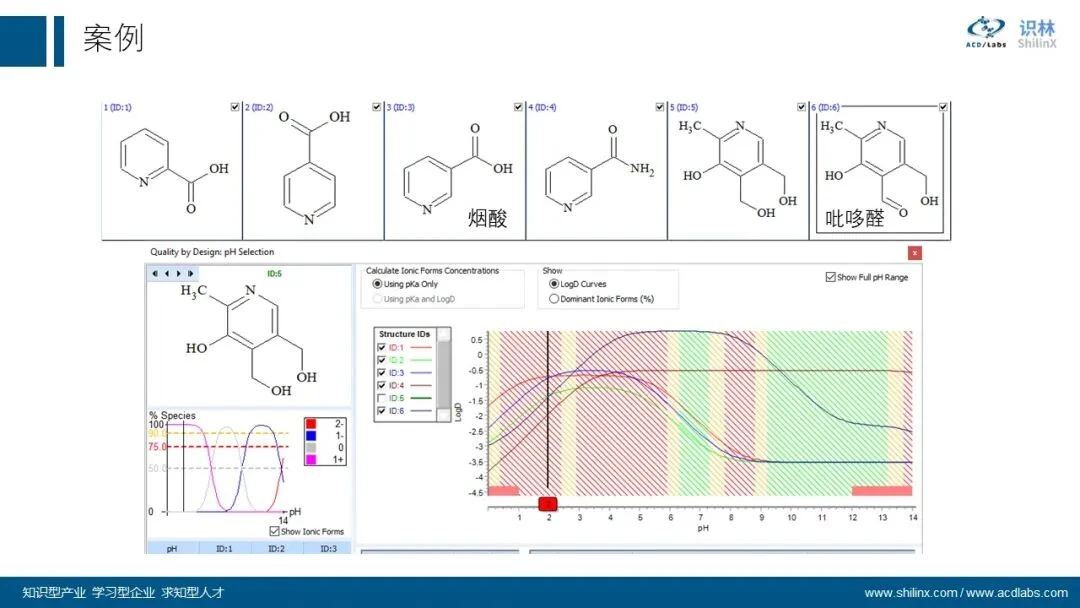Toggle Show Full pH Range checkbox
The height and width of the screenshot is (608, 1080).
tap(830, 277)
